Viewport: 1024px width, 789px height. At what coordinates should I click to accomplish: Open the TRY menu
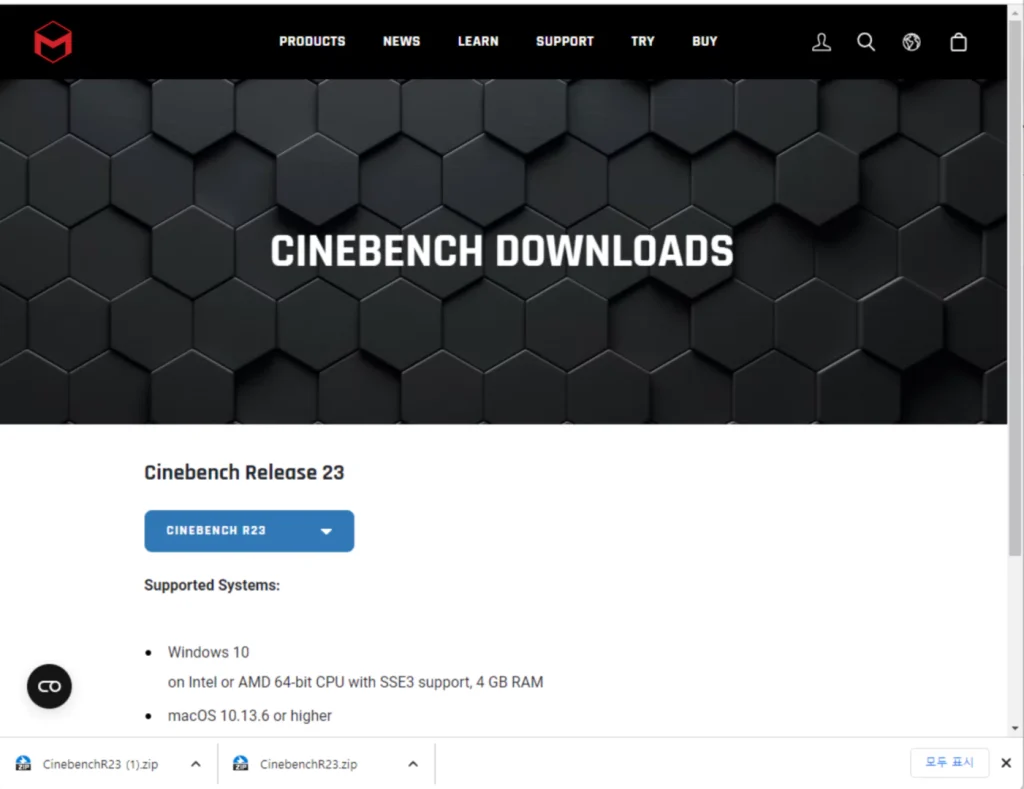[643, 41]
